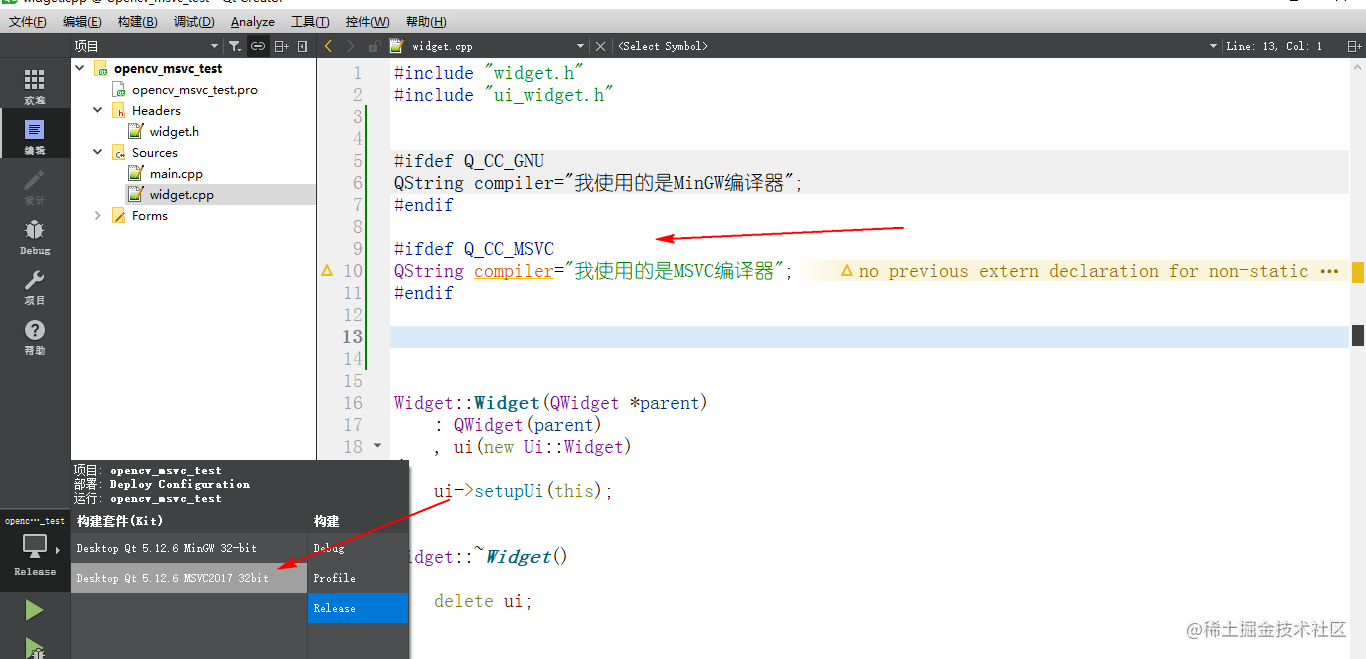Click the warning icon at line 10
This screenshot has width=1366, height=659.
pos(327,270)
